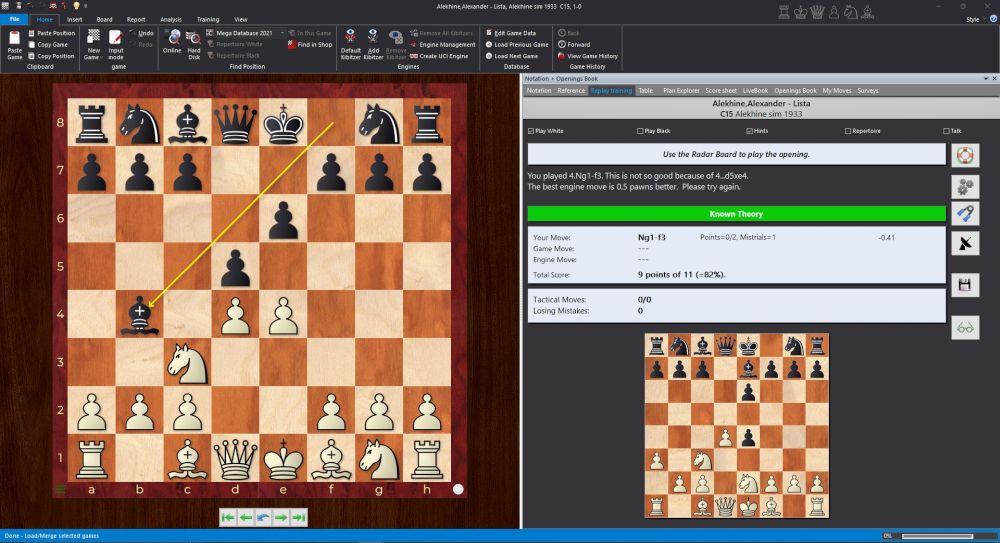
Task: Open the Mega Database 2021 dropdown
Action: (x=281, y=33)
